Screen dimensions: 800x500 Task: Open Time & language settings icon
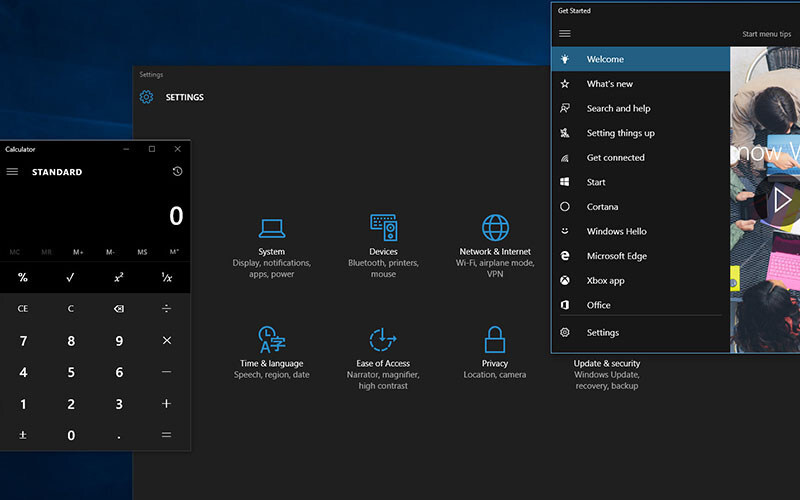coord(271,339)
